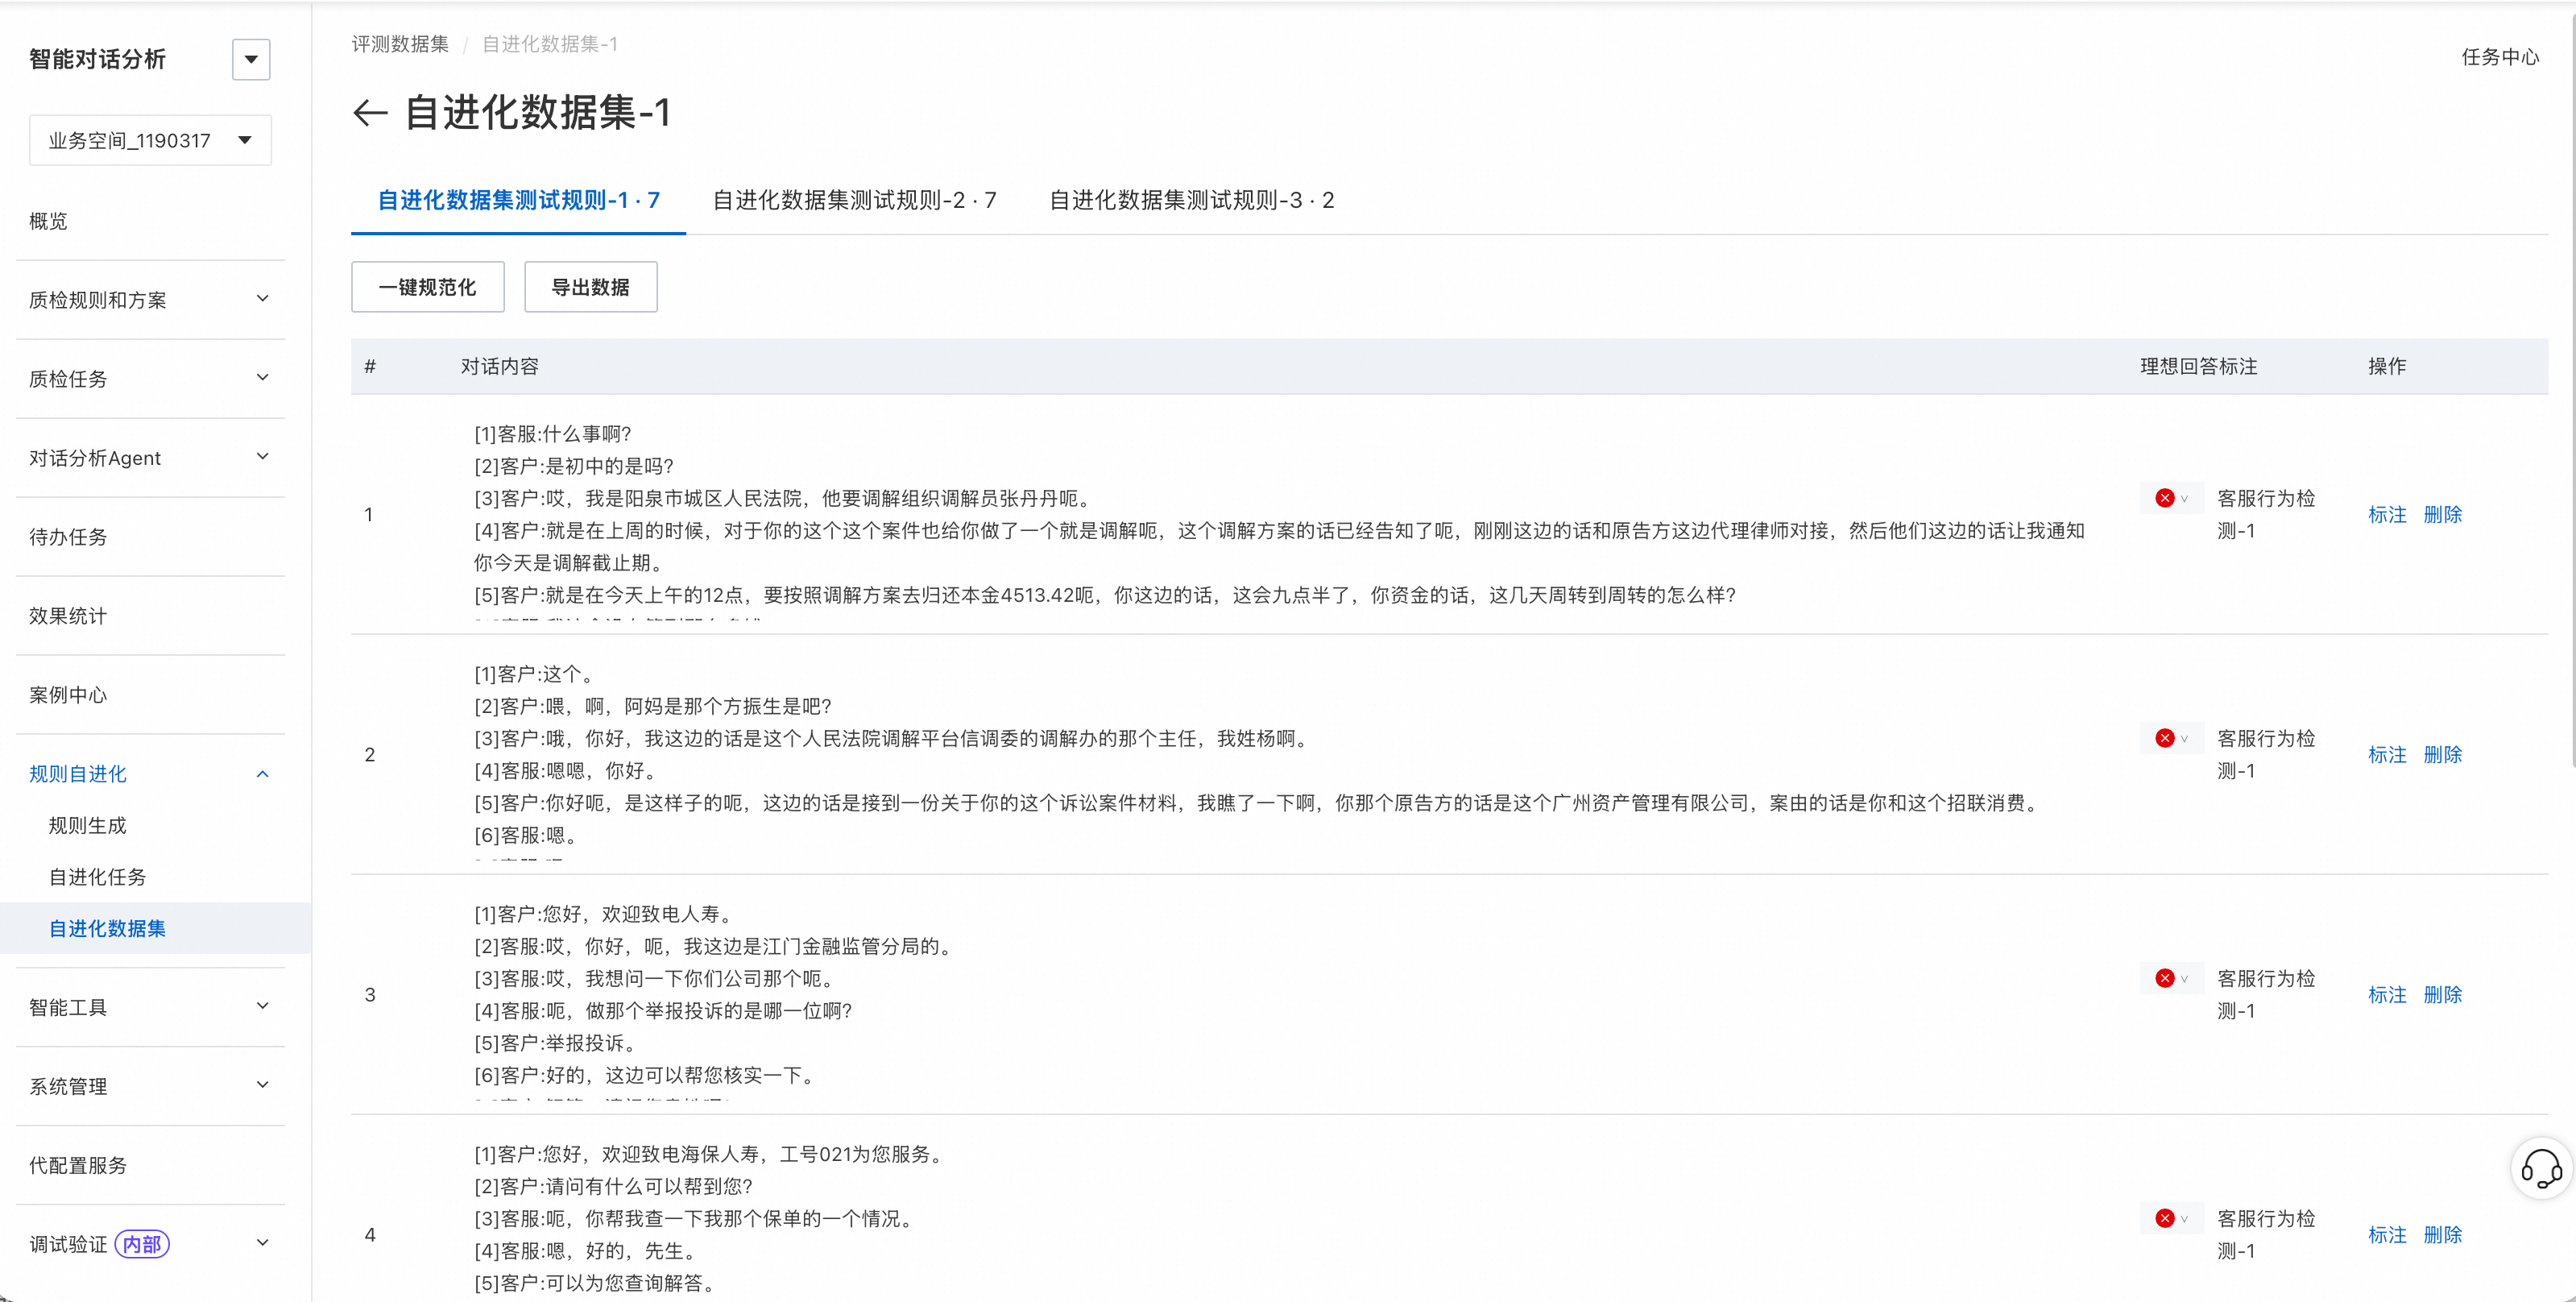Expand the 质检任务 sidebar section
Viewport: 2576px width, 1302px height.
(x=150, y=379)
